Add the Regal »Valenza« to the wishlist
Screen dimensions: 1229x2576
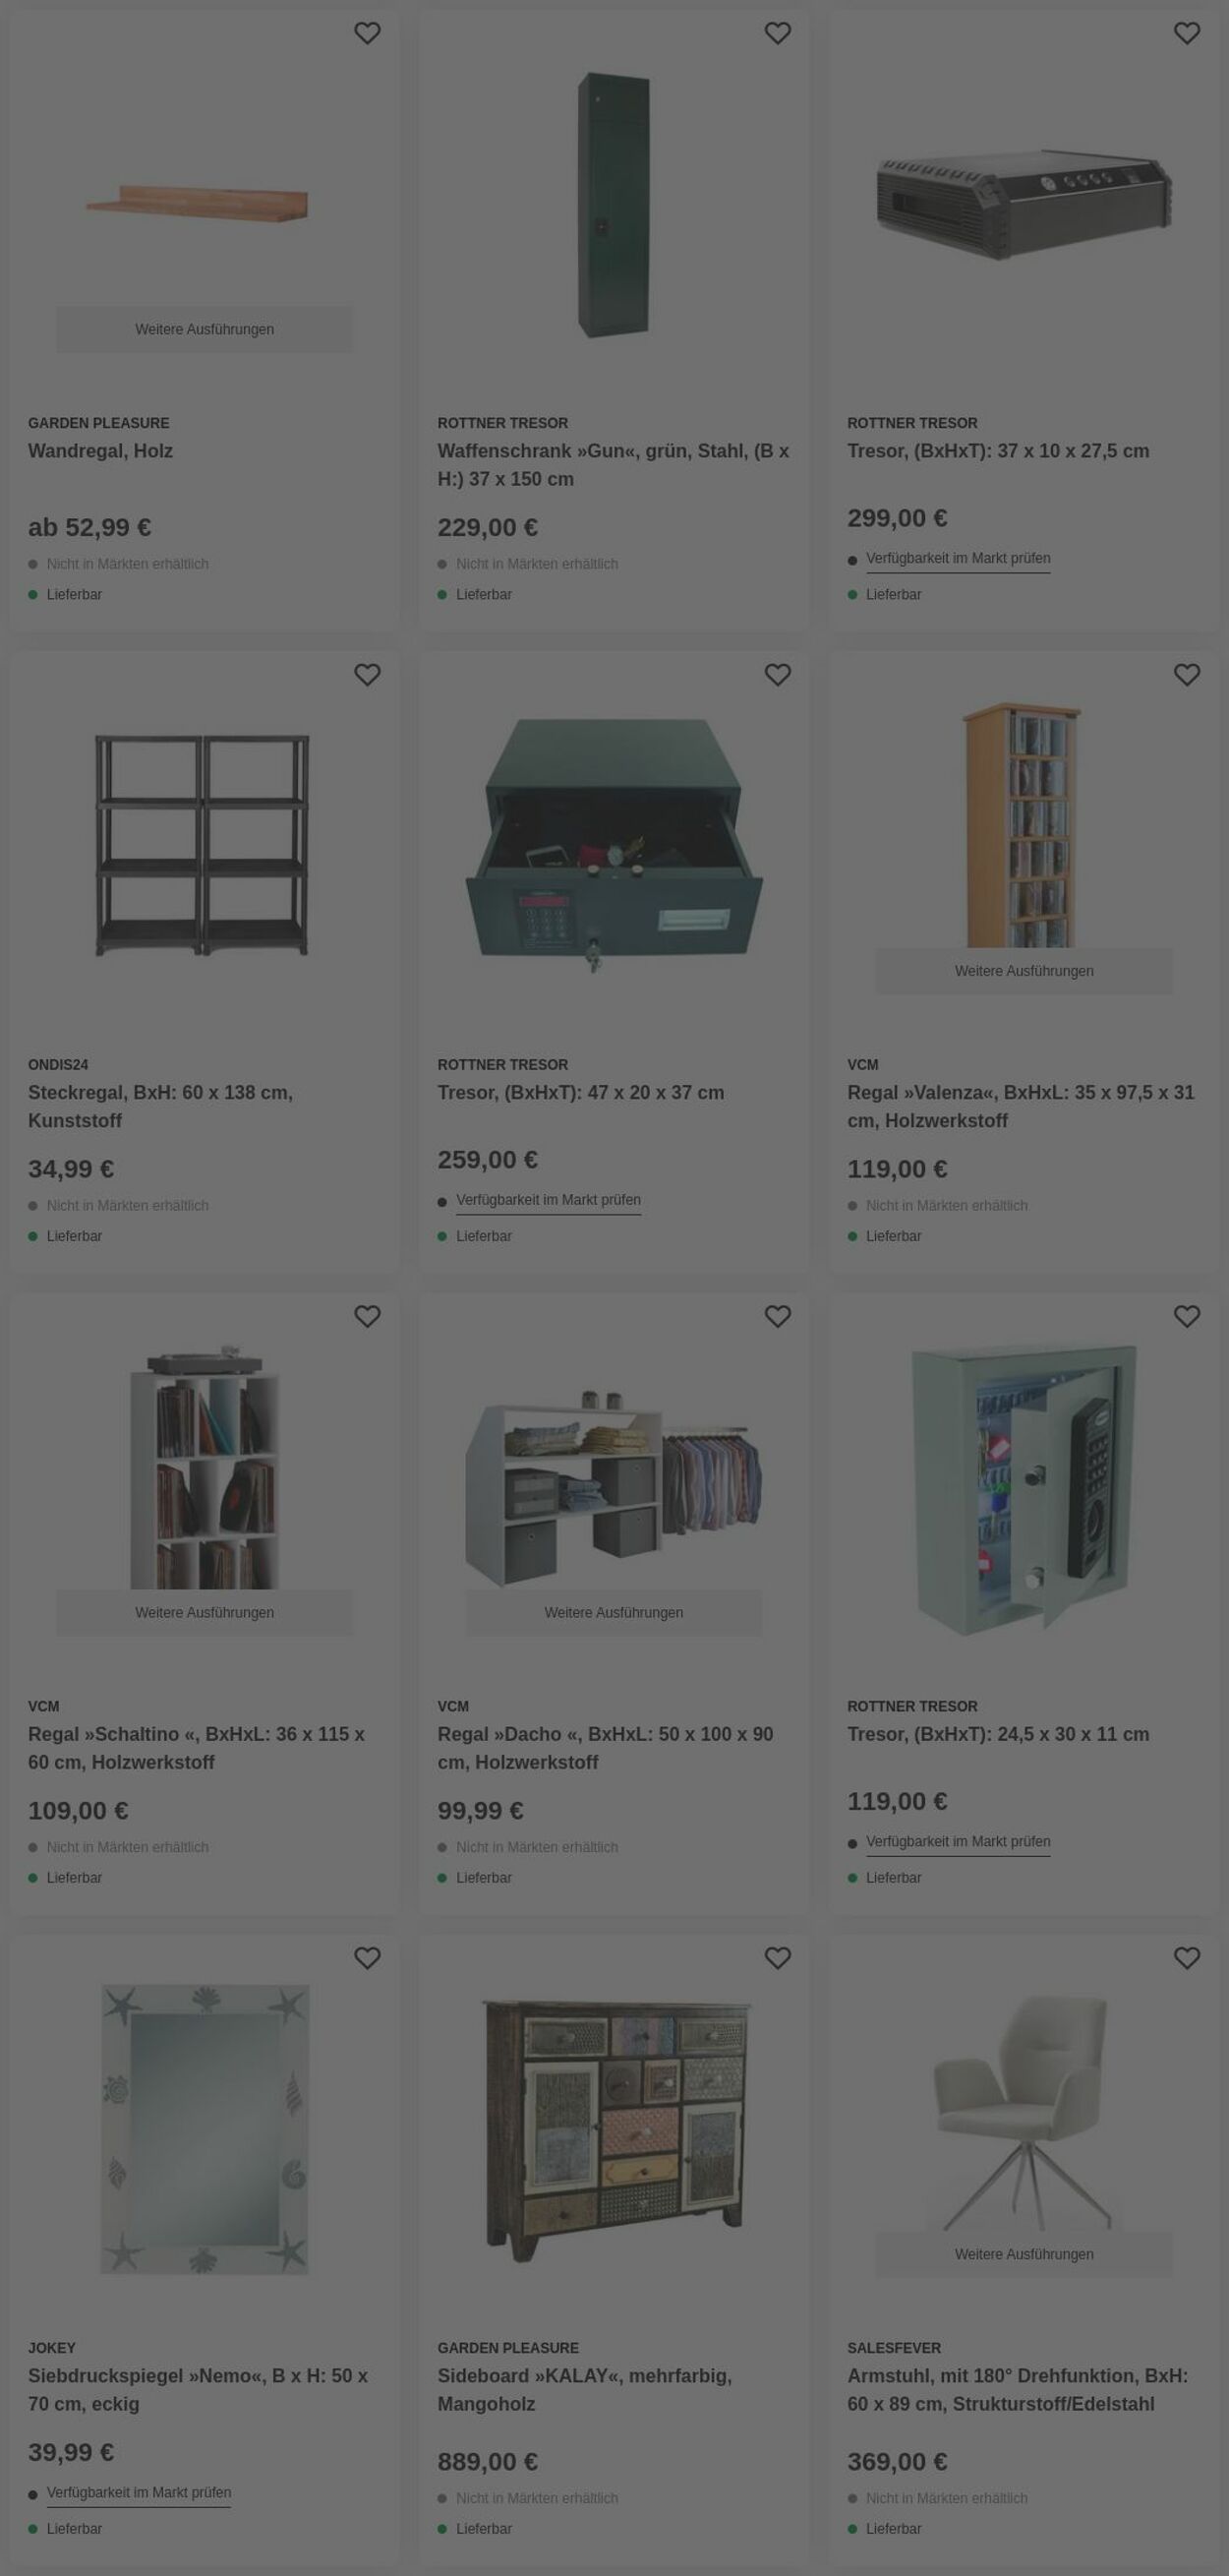click(x=1186, y=675)
